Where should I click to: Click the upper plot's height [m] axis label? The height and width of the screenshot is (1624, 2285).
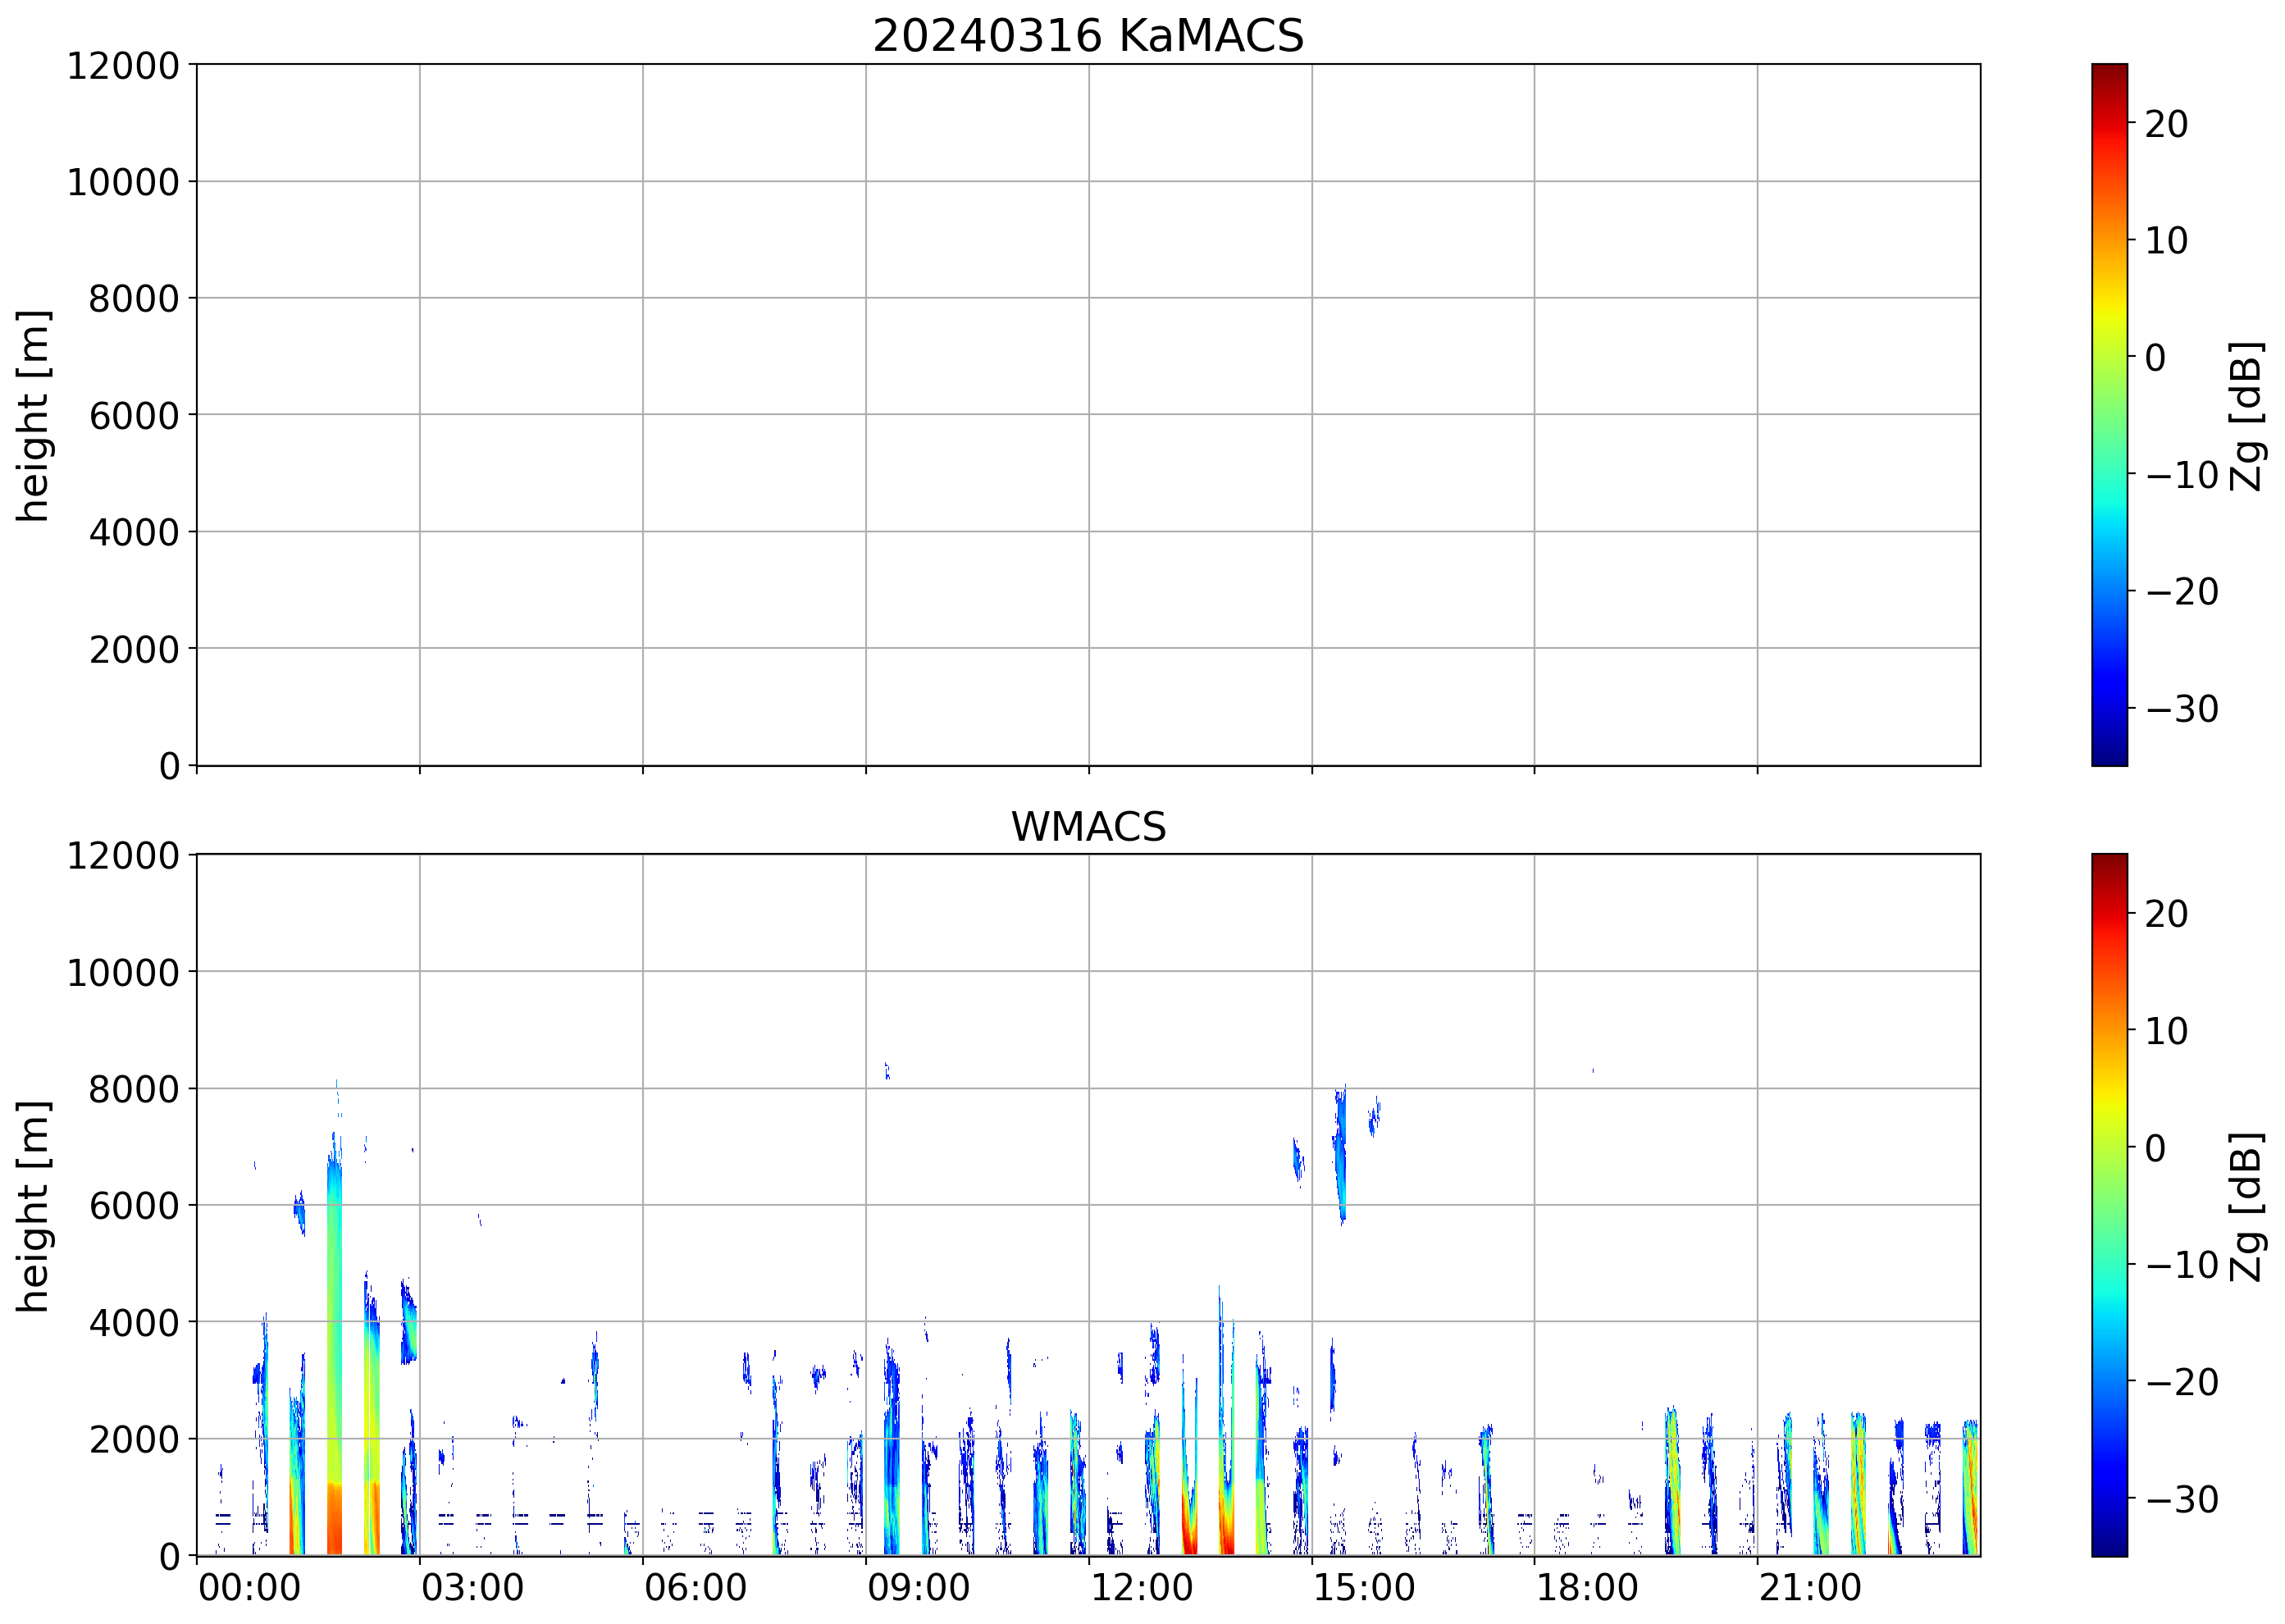pyautogui.click(x=33, y=415)
